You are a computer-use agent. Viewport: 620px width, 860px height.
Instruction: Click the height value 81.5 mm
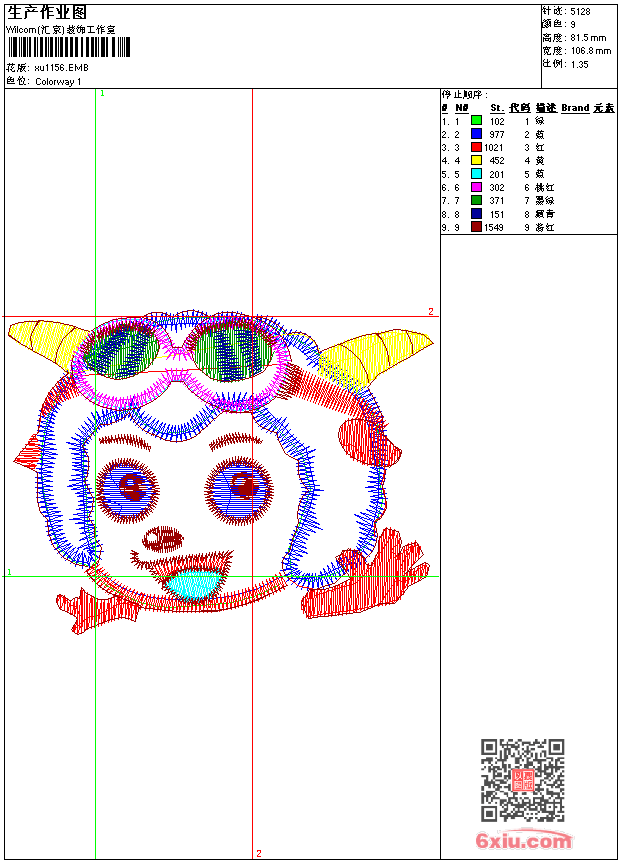588,38
